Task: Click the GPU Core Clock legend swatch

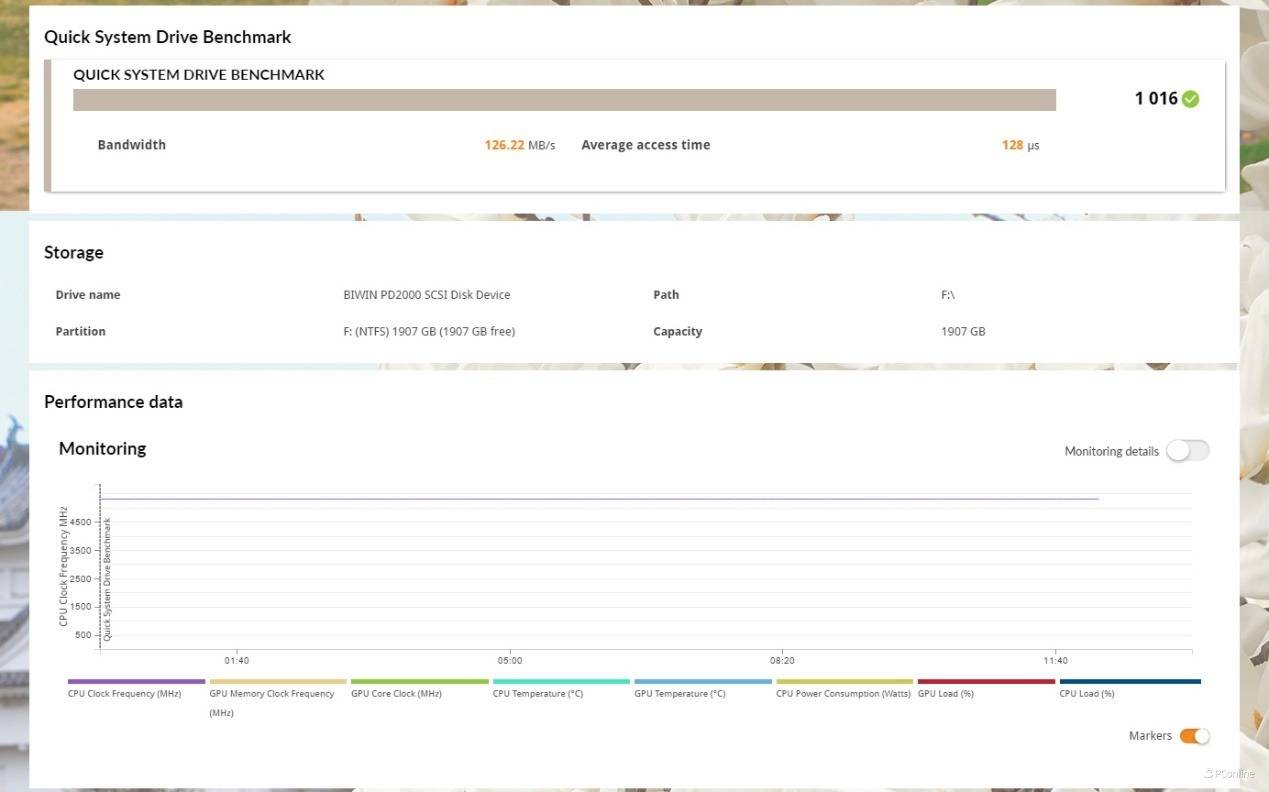Action: [420, 681]
